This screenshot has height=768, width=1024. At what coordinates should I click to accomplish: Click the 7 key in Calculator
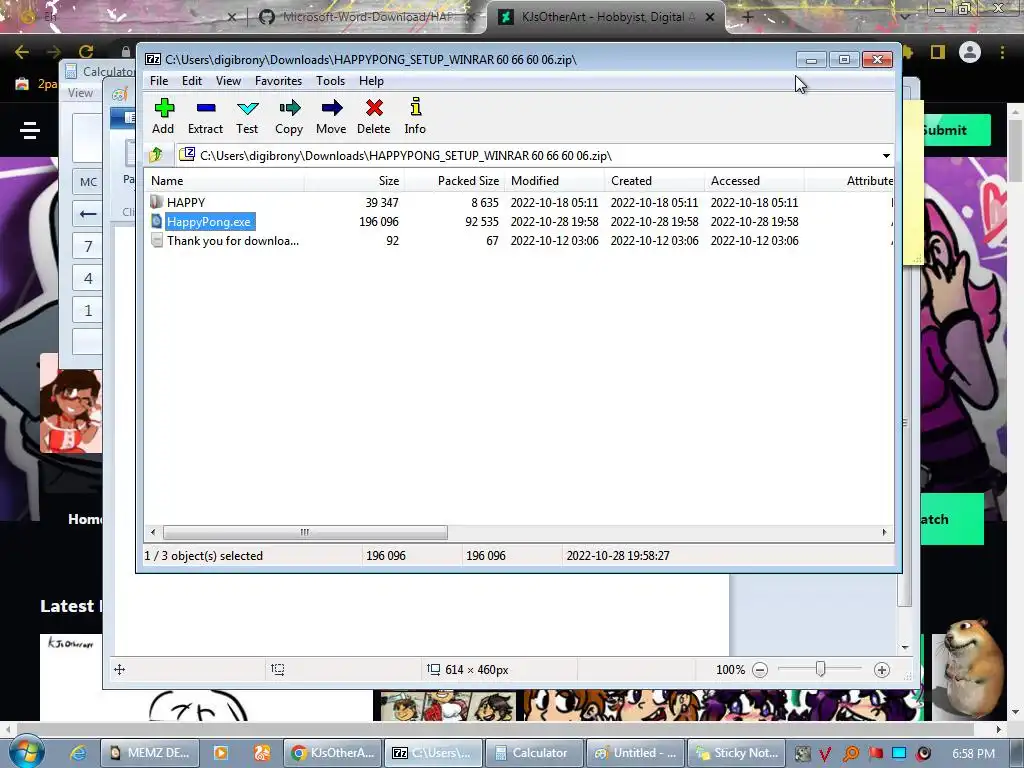click(88, 246)
